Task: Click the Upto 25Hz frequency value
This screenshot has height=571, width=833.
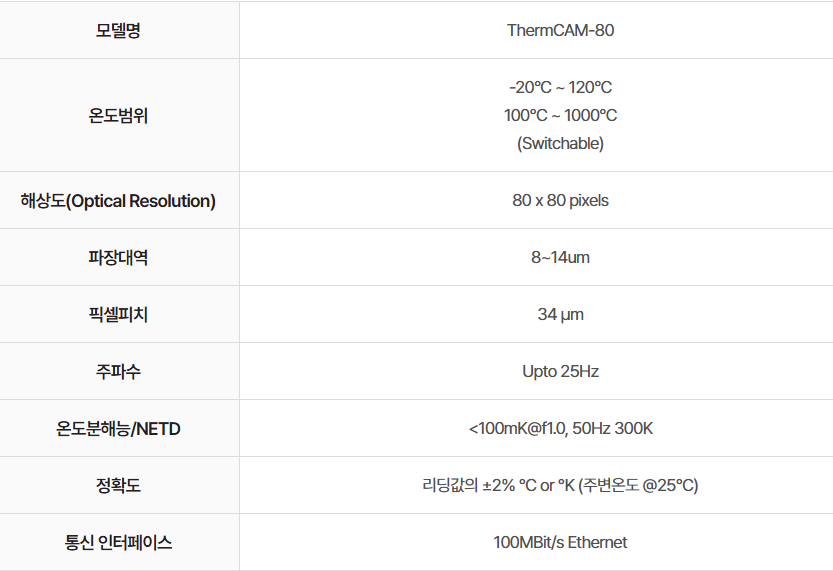Action: coord(560,372)
